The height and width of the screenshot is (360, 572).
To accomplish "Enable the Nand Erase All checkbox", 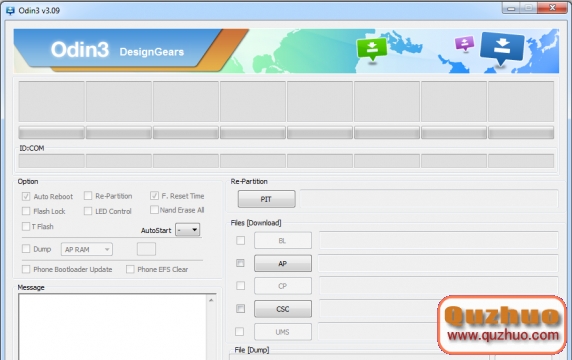I will tap(154, 210).
